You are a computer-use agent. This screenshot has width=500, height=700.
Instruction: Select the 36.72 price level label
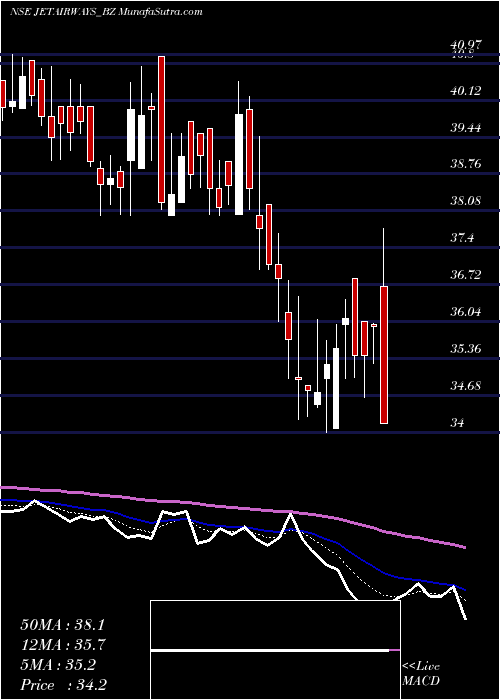coord(467,275)
